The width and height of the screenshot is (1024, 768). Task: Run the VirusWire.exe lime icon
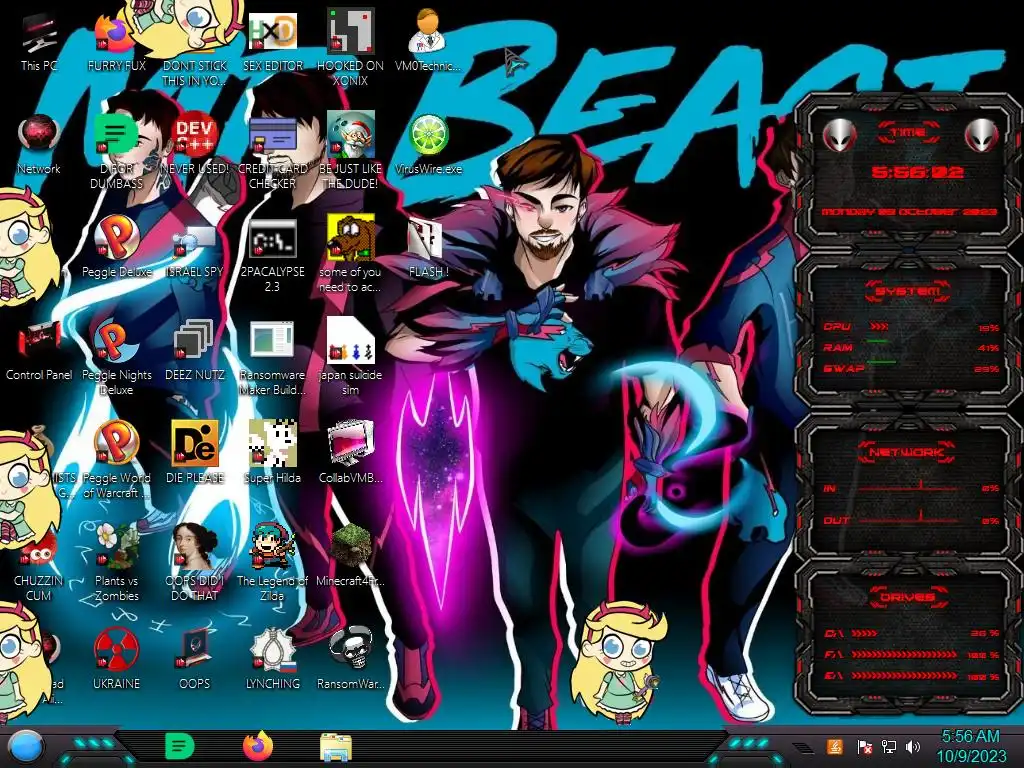(428, 145)
